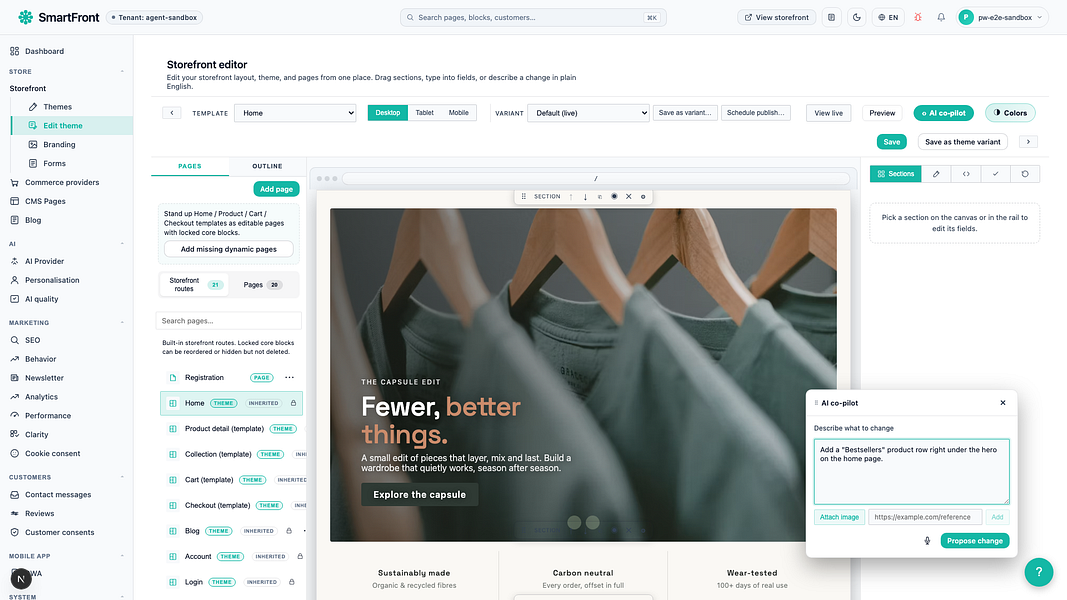The width and height of the screenshot is (1067, 600).
Task: Open the history tab in right rail
Action: coord(1025,174)
